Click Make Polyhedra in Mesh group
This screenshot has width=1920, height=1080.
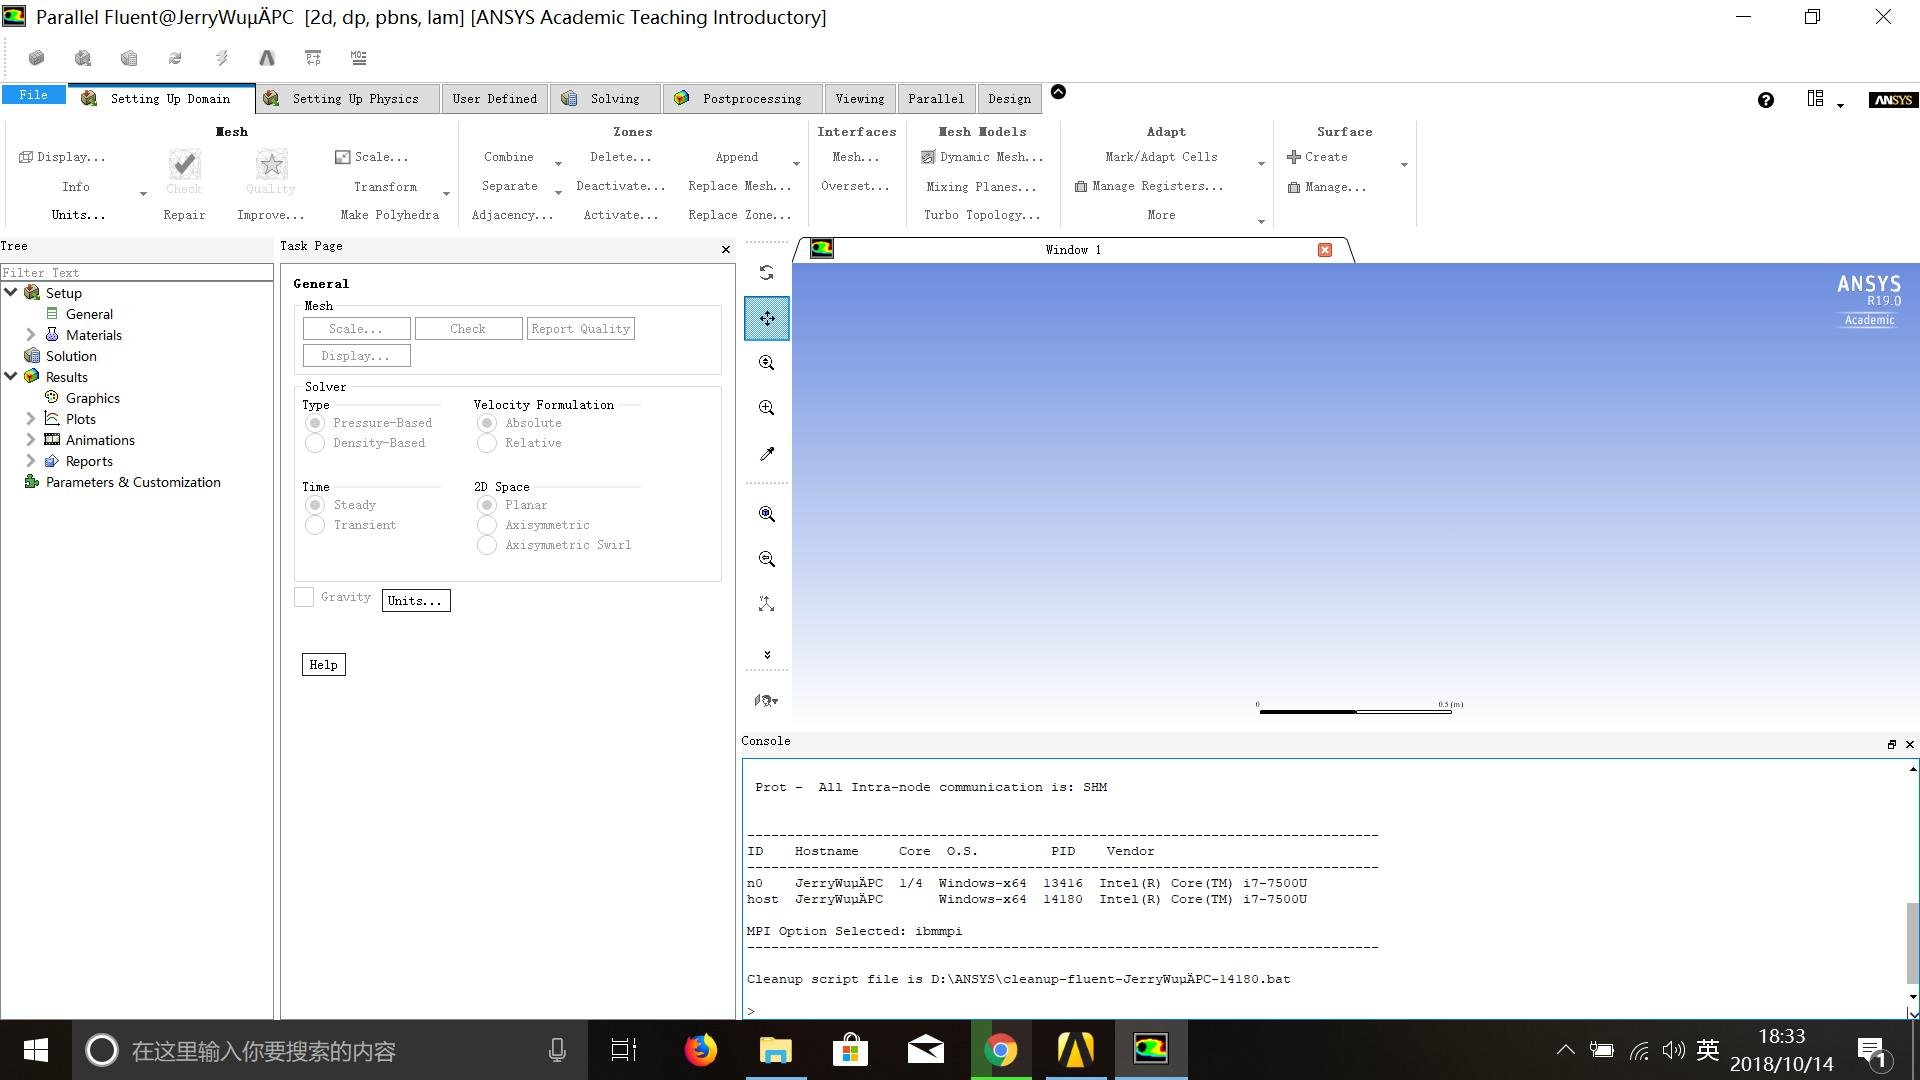click(389, 215)
